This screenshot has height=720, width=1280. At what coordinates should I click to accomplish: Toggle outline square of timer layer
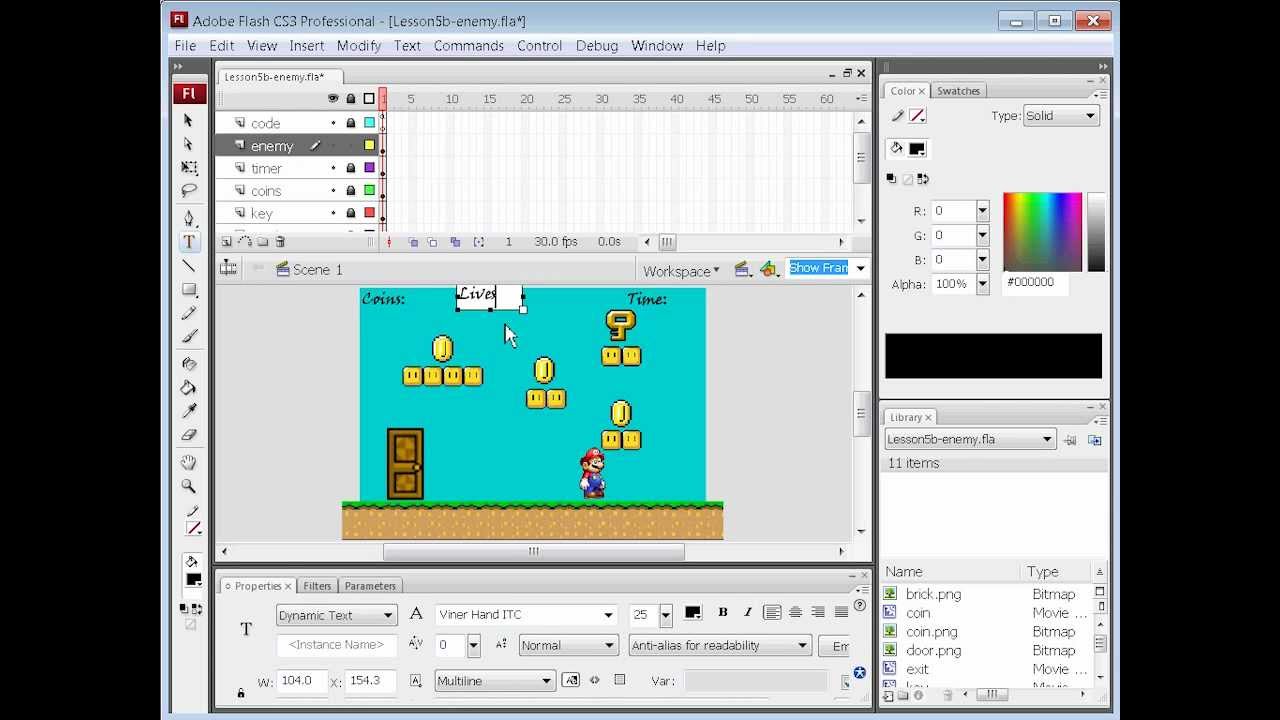pyautogui.click(x=369, y=168)
